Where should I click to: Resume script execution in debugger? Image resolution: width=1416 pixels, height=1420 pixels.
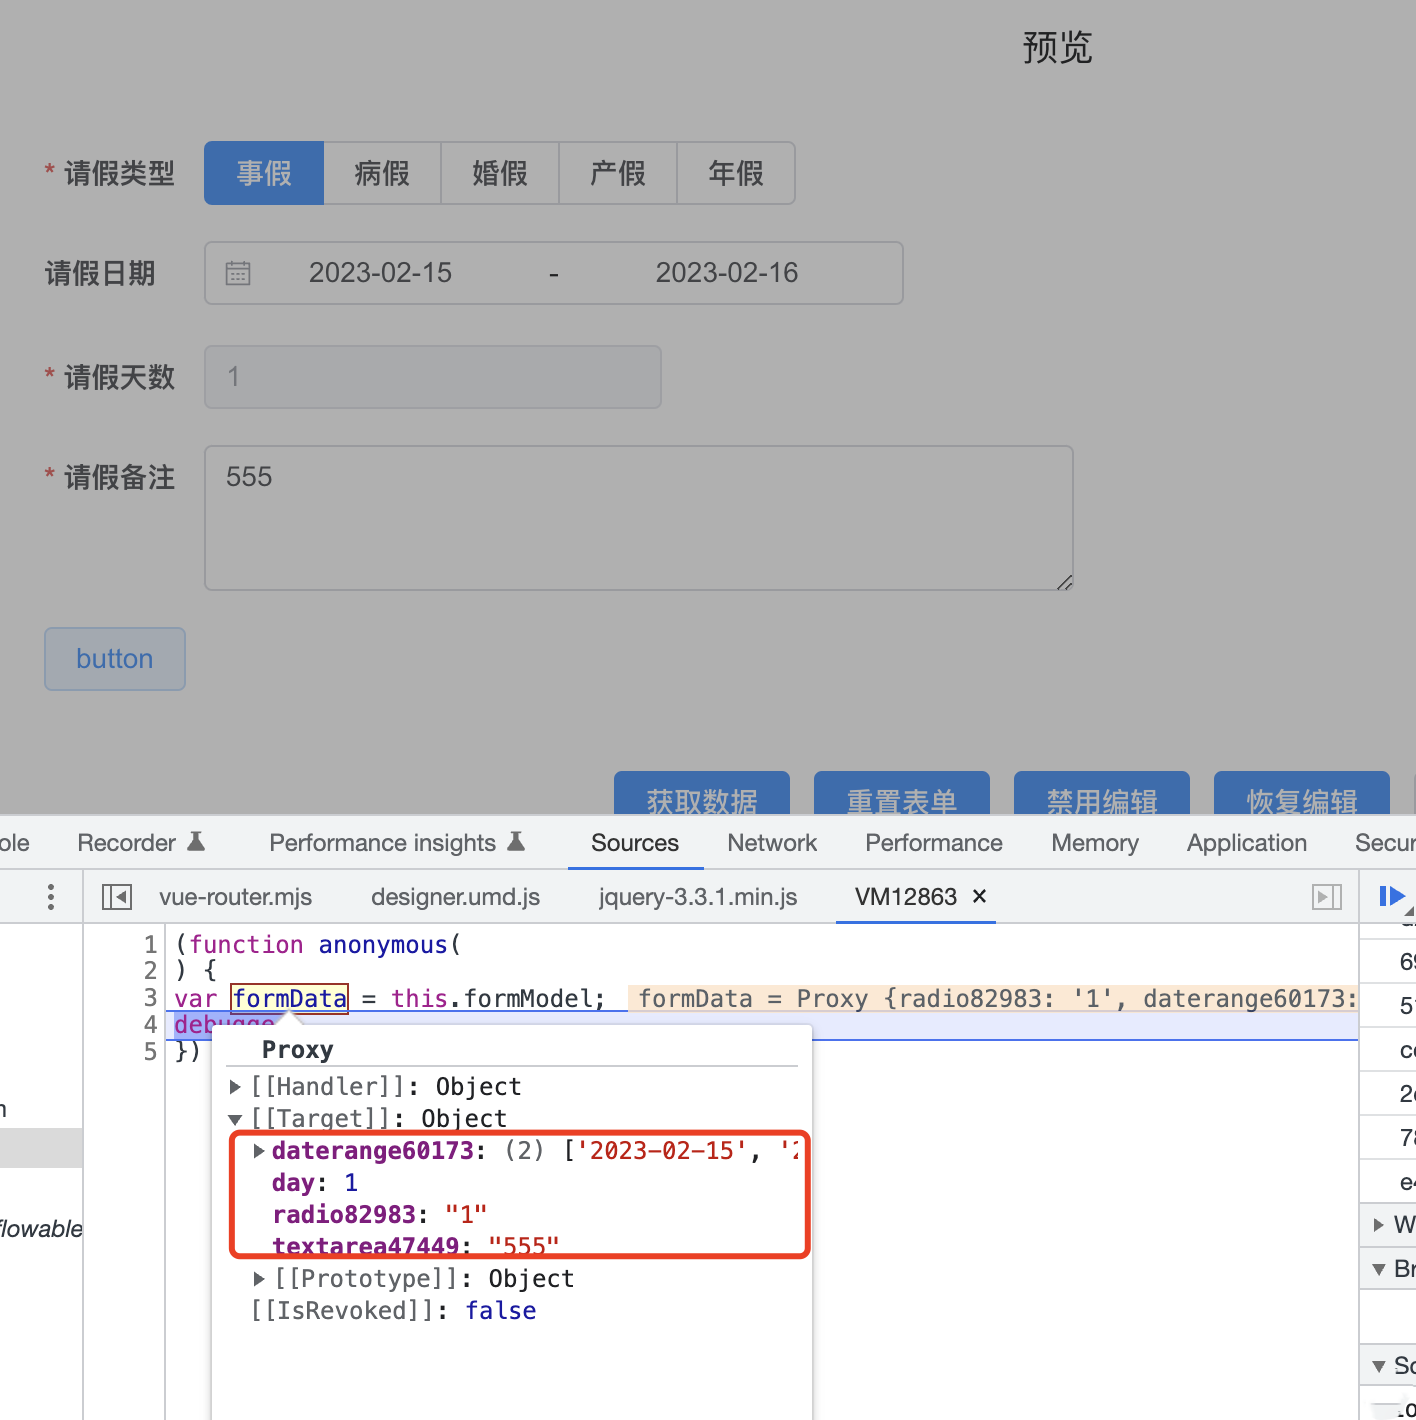pyautogui.click(x=1391, y=896)
